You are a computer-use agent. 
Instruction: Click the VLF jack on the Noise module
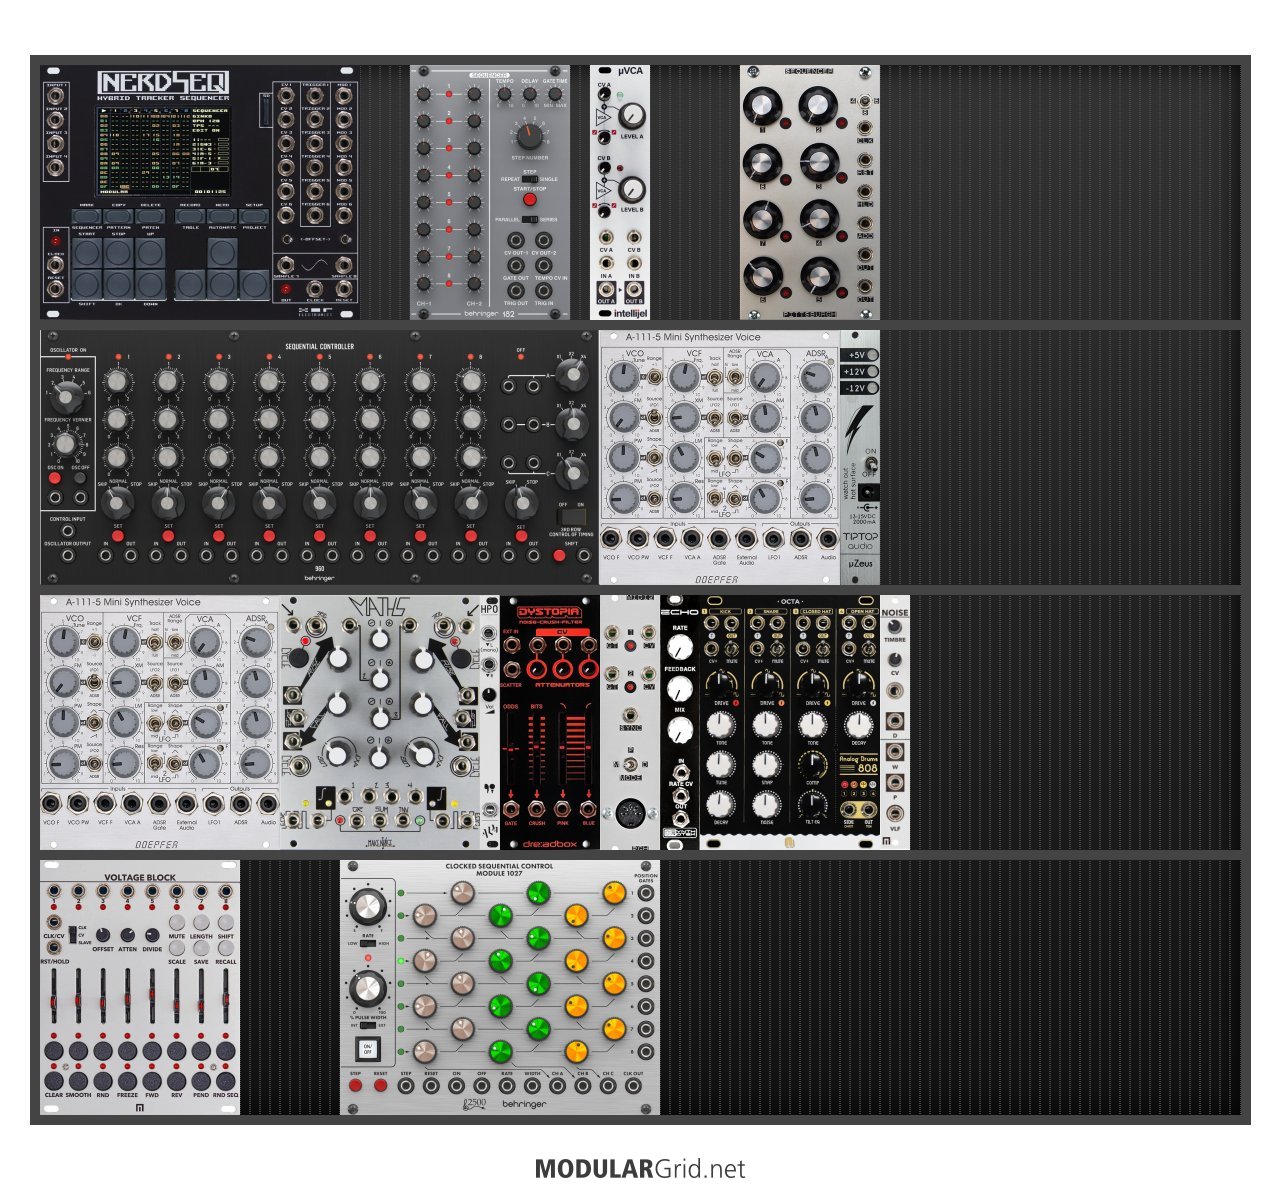(x=895, y=813)
